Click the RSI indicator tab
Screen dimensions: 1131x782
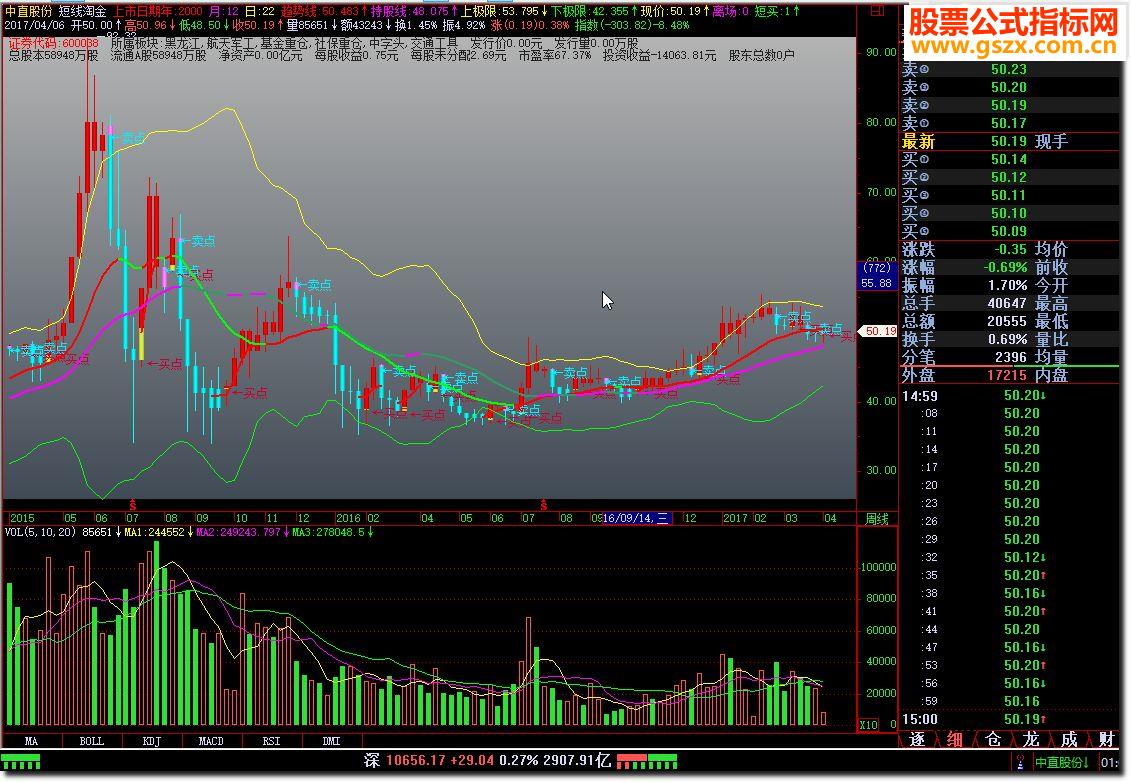271,741
